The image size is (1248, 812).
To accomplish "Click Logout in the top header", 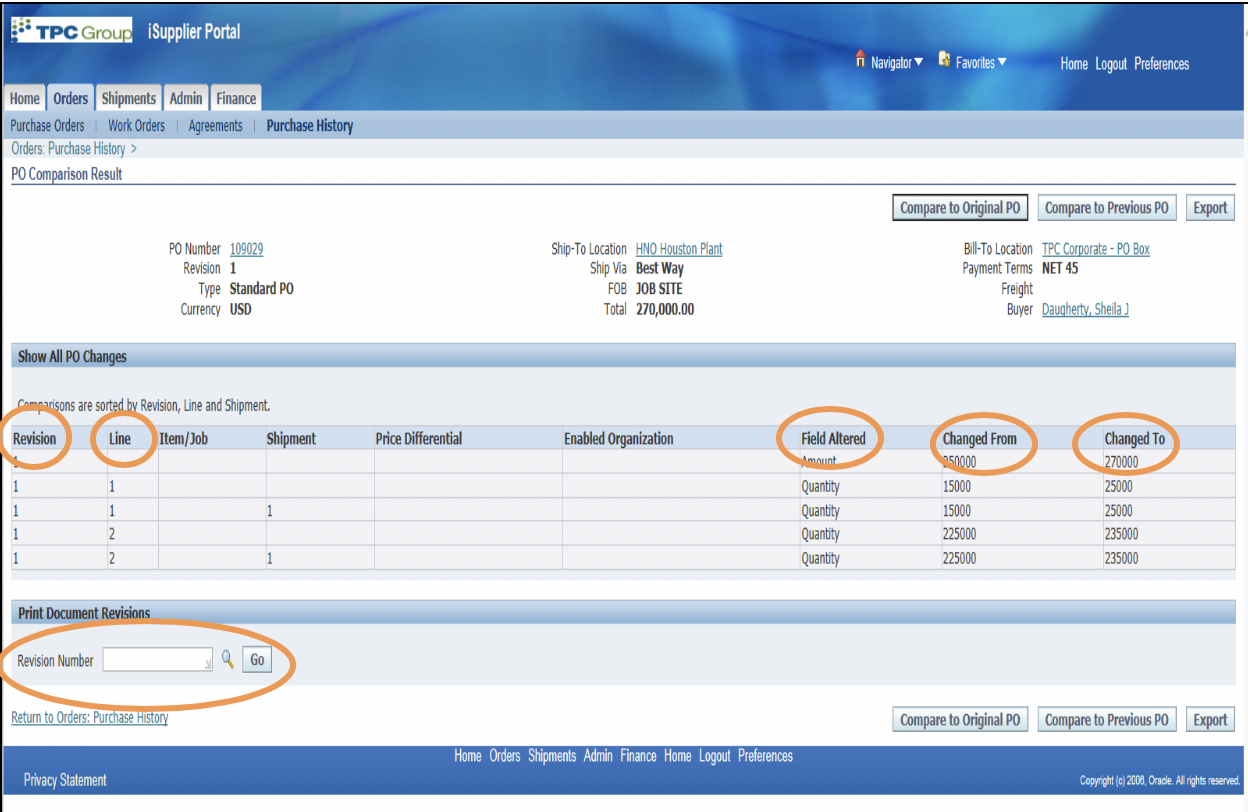I will pyautogui.click(x=1111, y=64).
